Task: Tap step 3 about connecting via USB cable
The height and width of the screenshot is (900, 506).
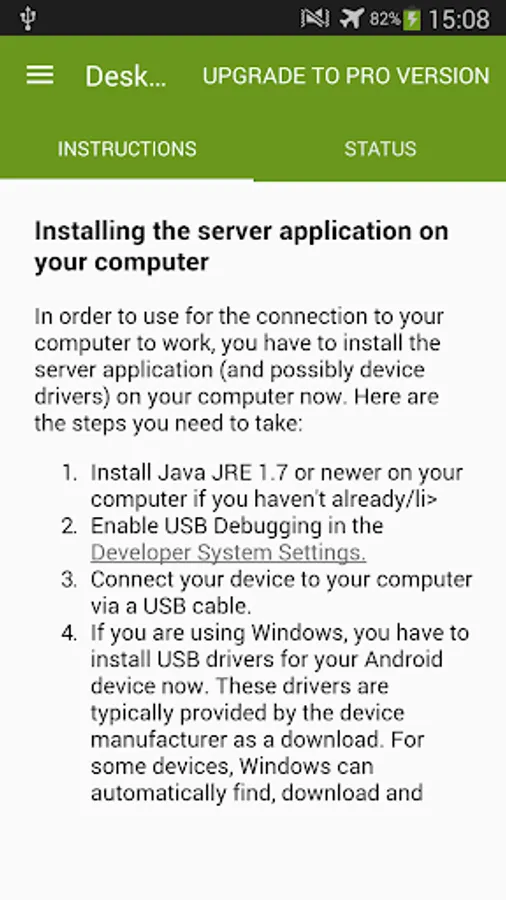Action: tap(281, 592)
